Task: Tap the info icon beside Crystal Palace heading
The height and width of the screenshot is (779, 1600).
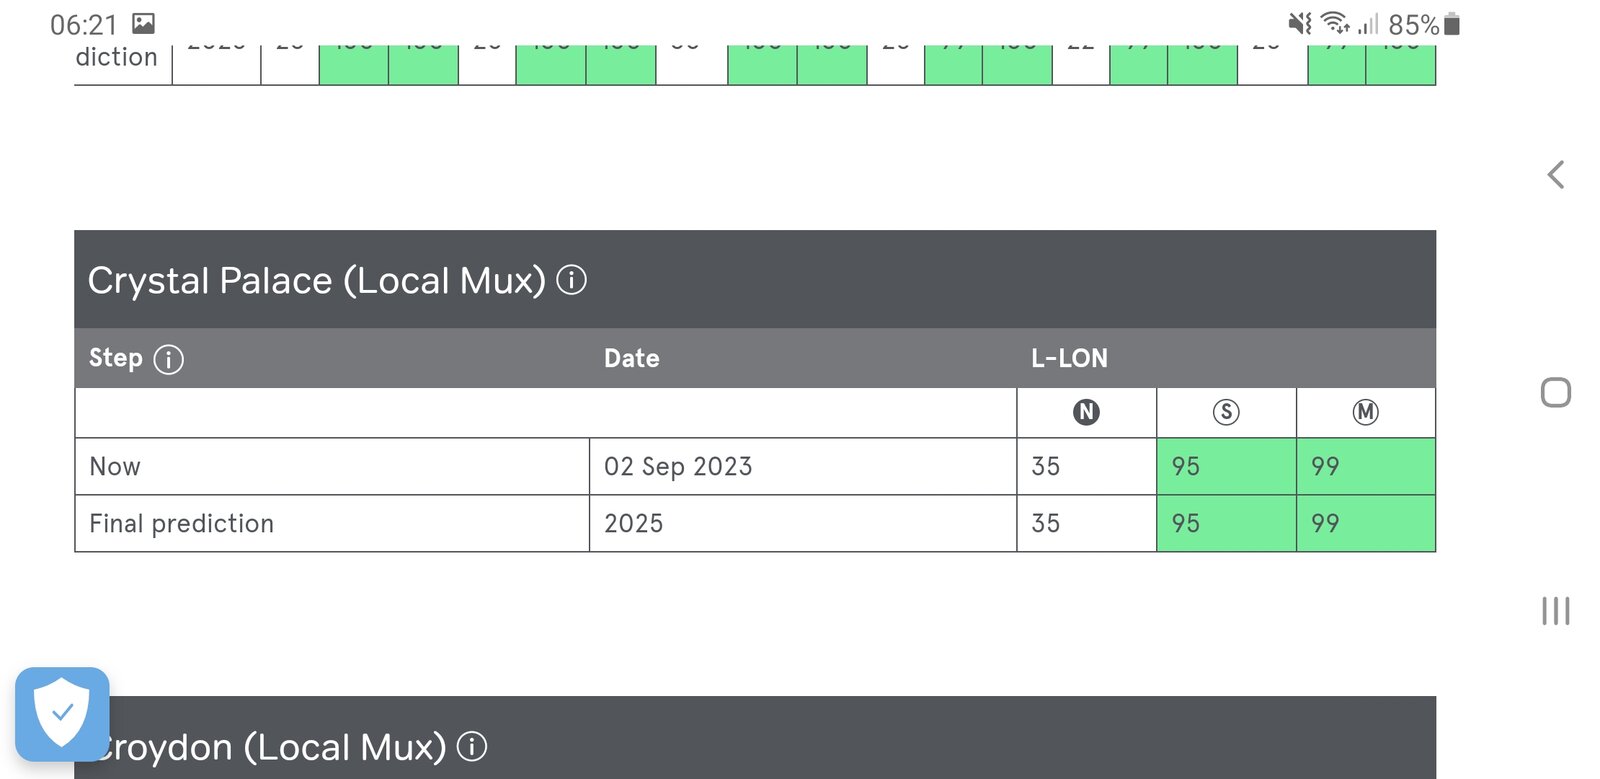Action: point(571,280)
